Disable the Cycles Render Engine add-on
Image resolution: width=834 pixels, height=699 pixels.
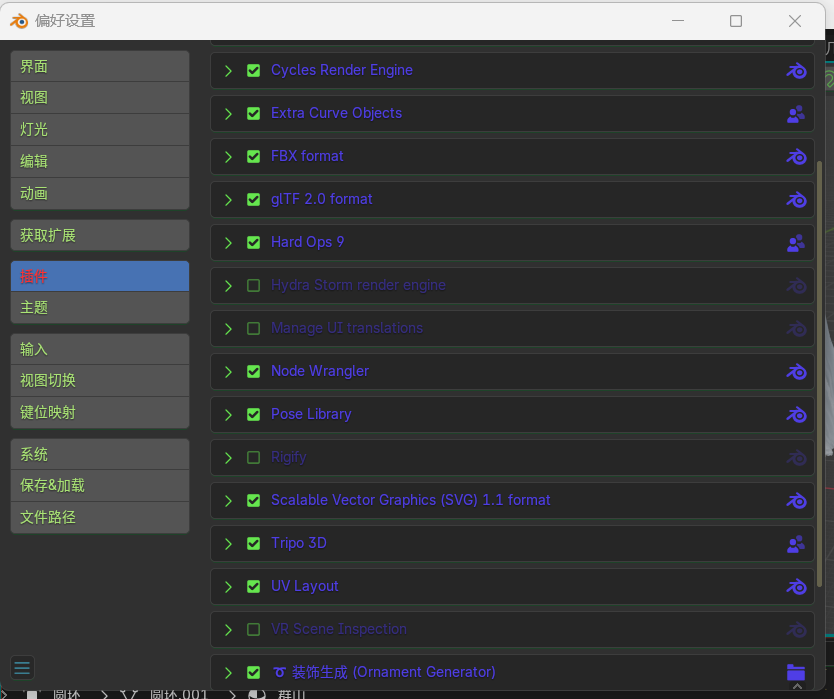254,70
